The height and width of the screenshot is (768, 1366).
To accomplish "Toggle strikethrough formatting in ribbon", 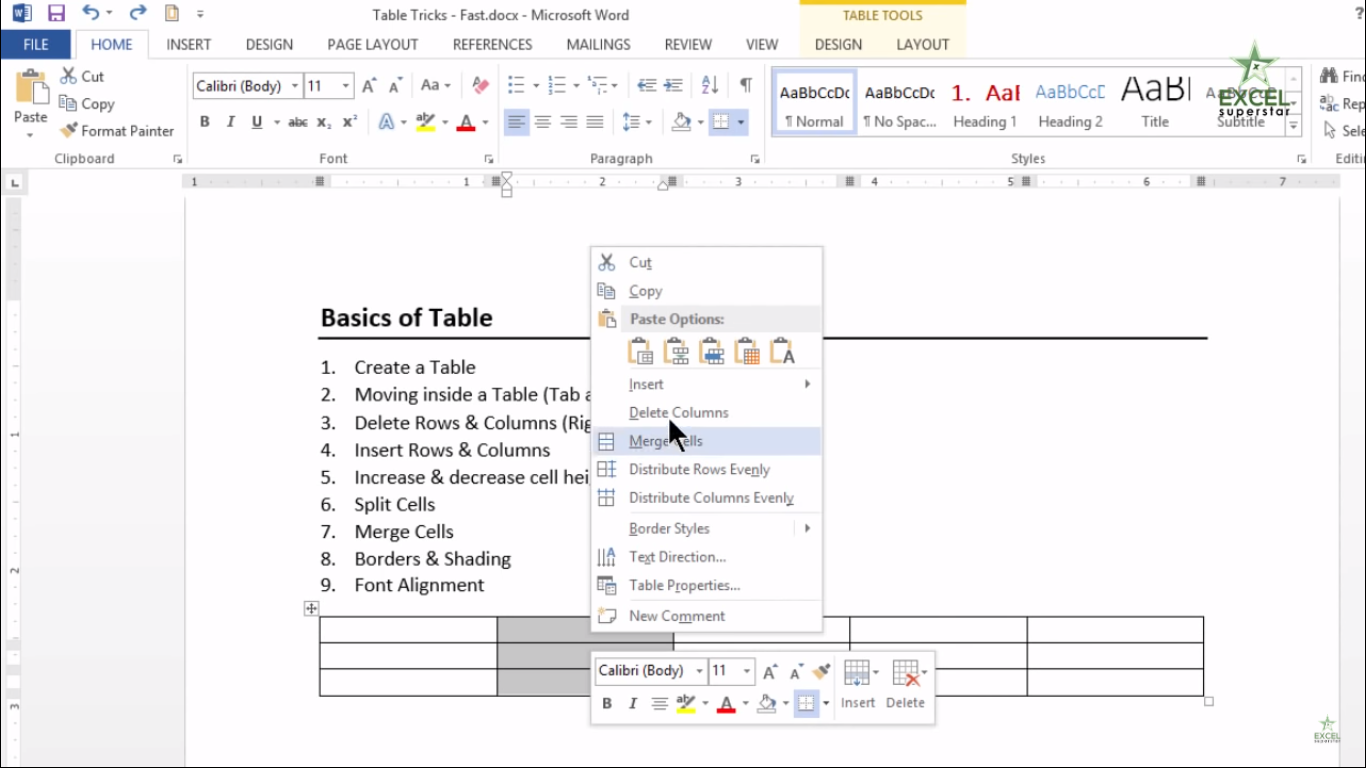I will click(x=298, y=122).
